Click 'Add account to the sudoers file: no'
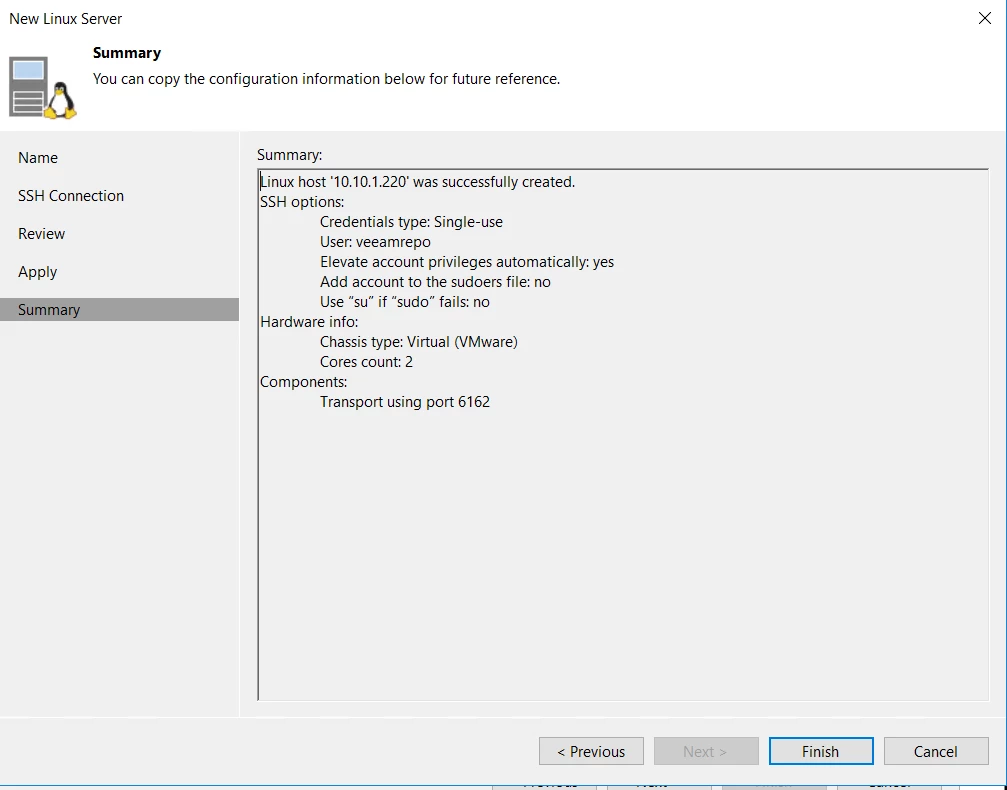The width and height of the screenshot is (1007, 790). coord(435,281)
